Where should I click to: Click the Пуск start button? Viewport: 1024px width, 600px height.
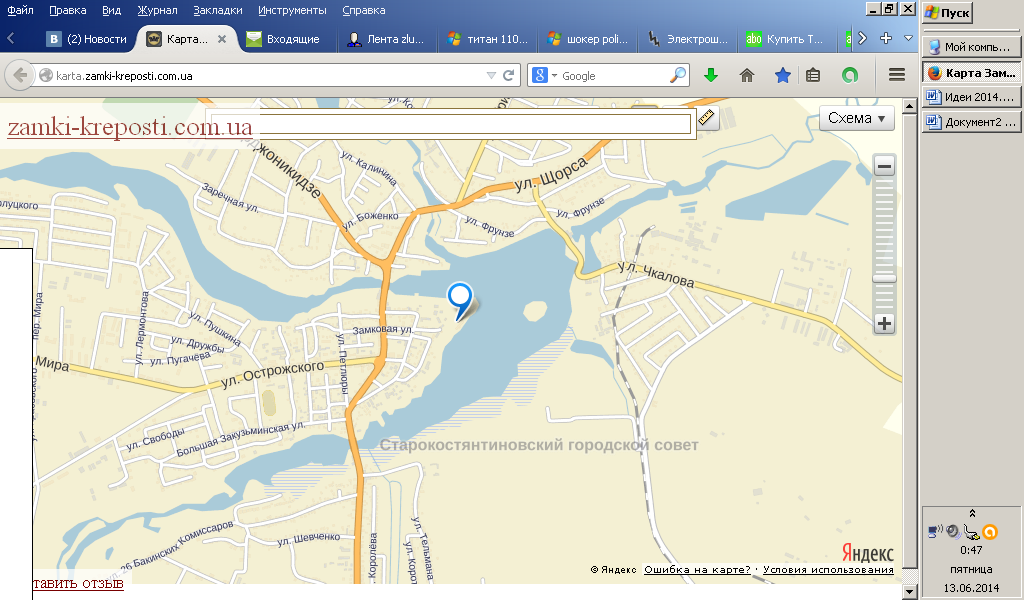pyautogui.click(x=948, y=13)
